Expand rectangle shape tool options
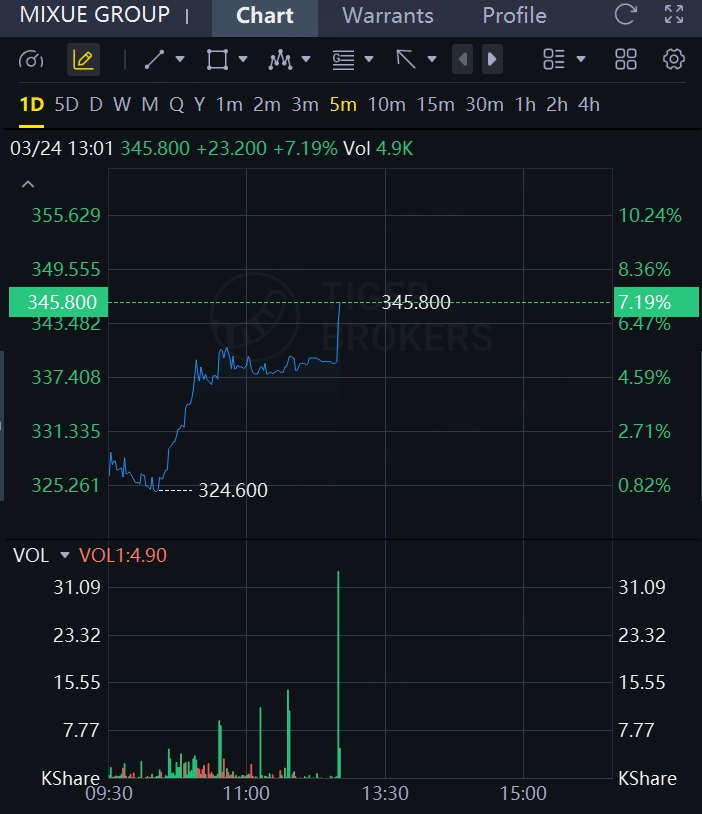702x814 pixels. tap(243, 59)
